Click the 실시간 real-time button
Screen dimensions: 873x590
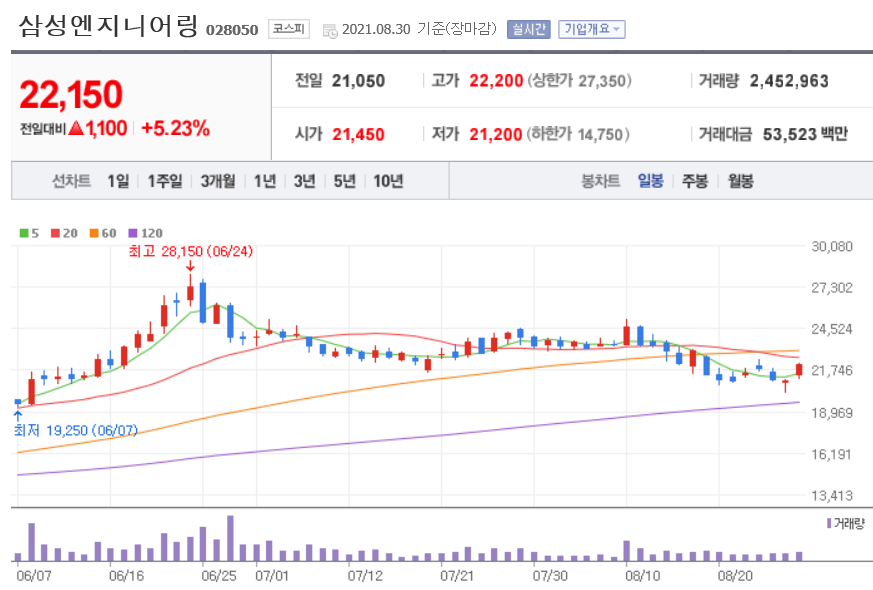(528, 29)
